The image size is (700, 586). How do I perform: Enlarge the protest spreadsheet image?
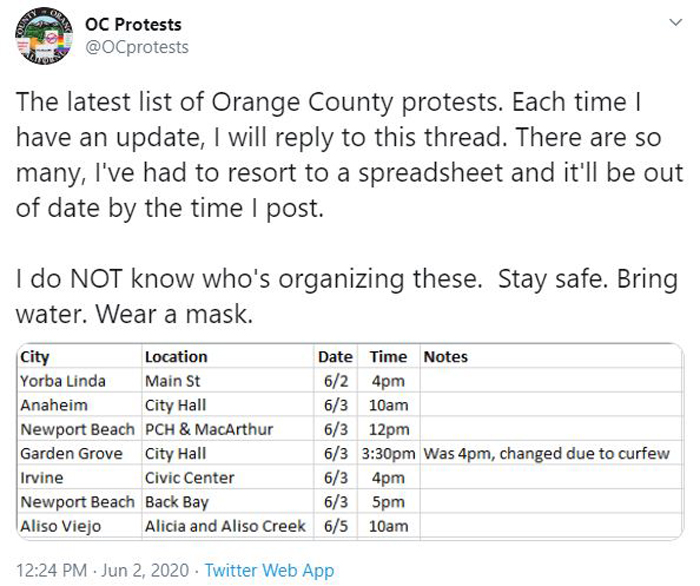(x=350, y=441)
